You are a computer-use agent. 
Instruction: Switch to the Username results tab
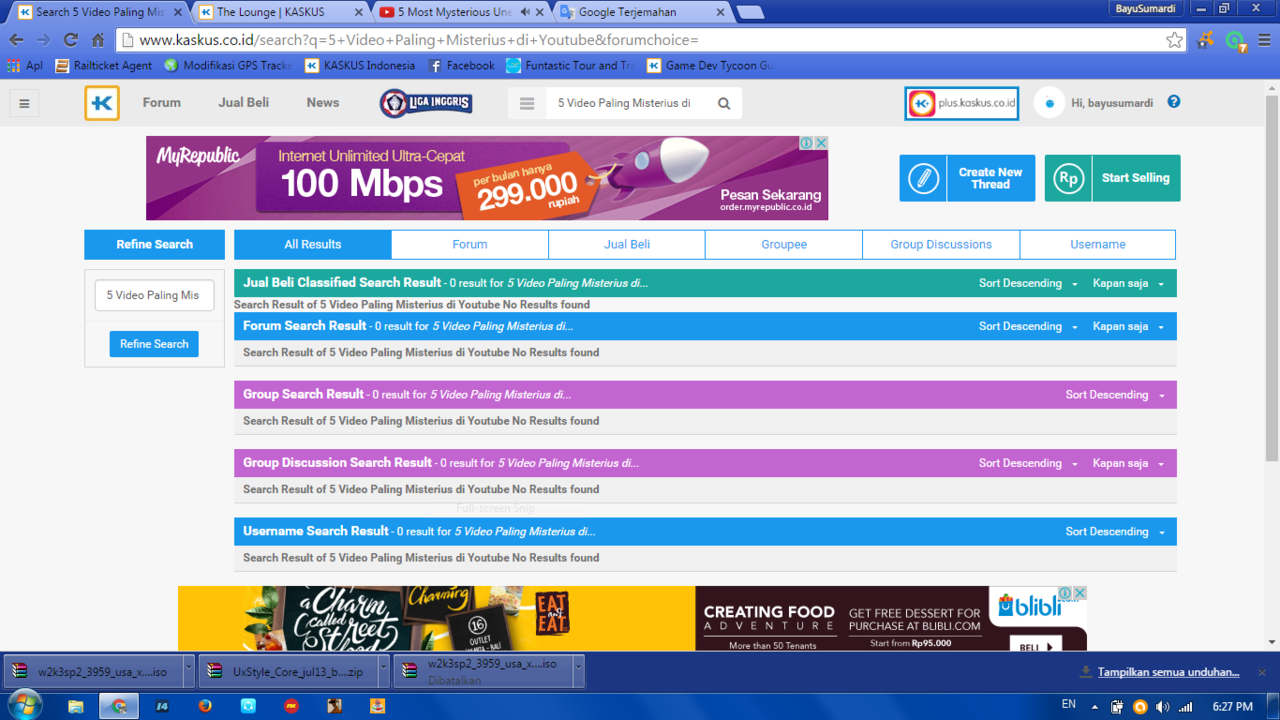point(1098,244)
